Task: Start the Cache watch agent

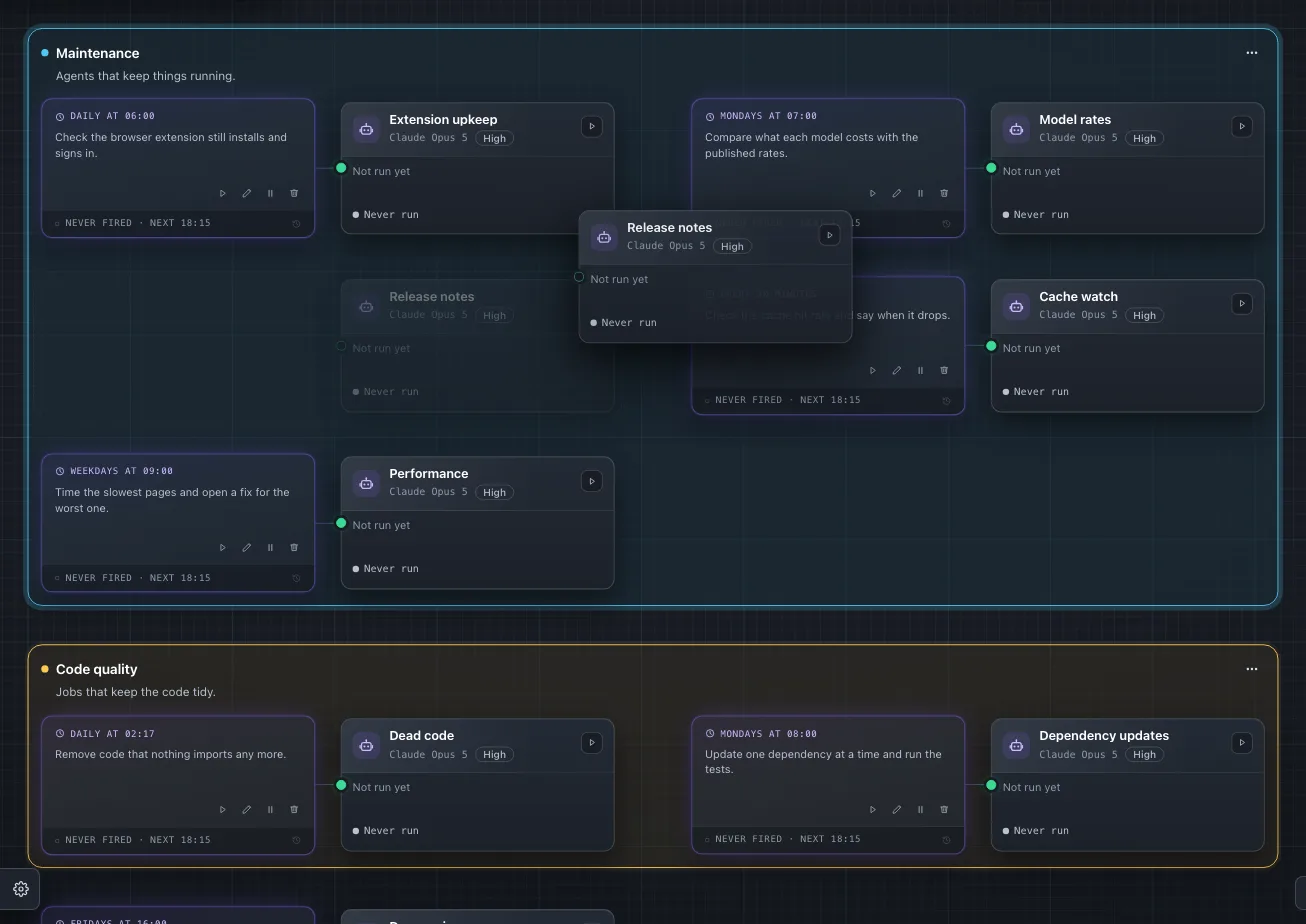Action: pyautogui.click(x=1242, y=303)
